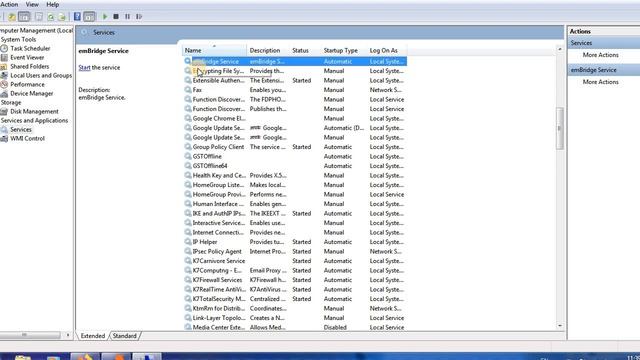The image size is (640, 360).
Task: Select Event Viewer in the tree
Action: pos(27,58)
